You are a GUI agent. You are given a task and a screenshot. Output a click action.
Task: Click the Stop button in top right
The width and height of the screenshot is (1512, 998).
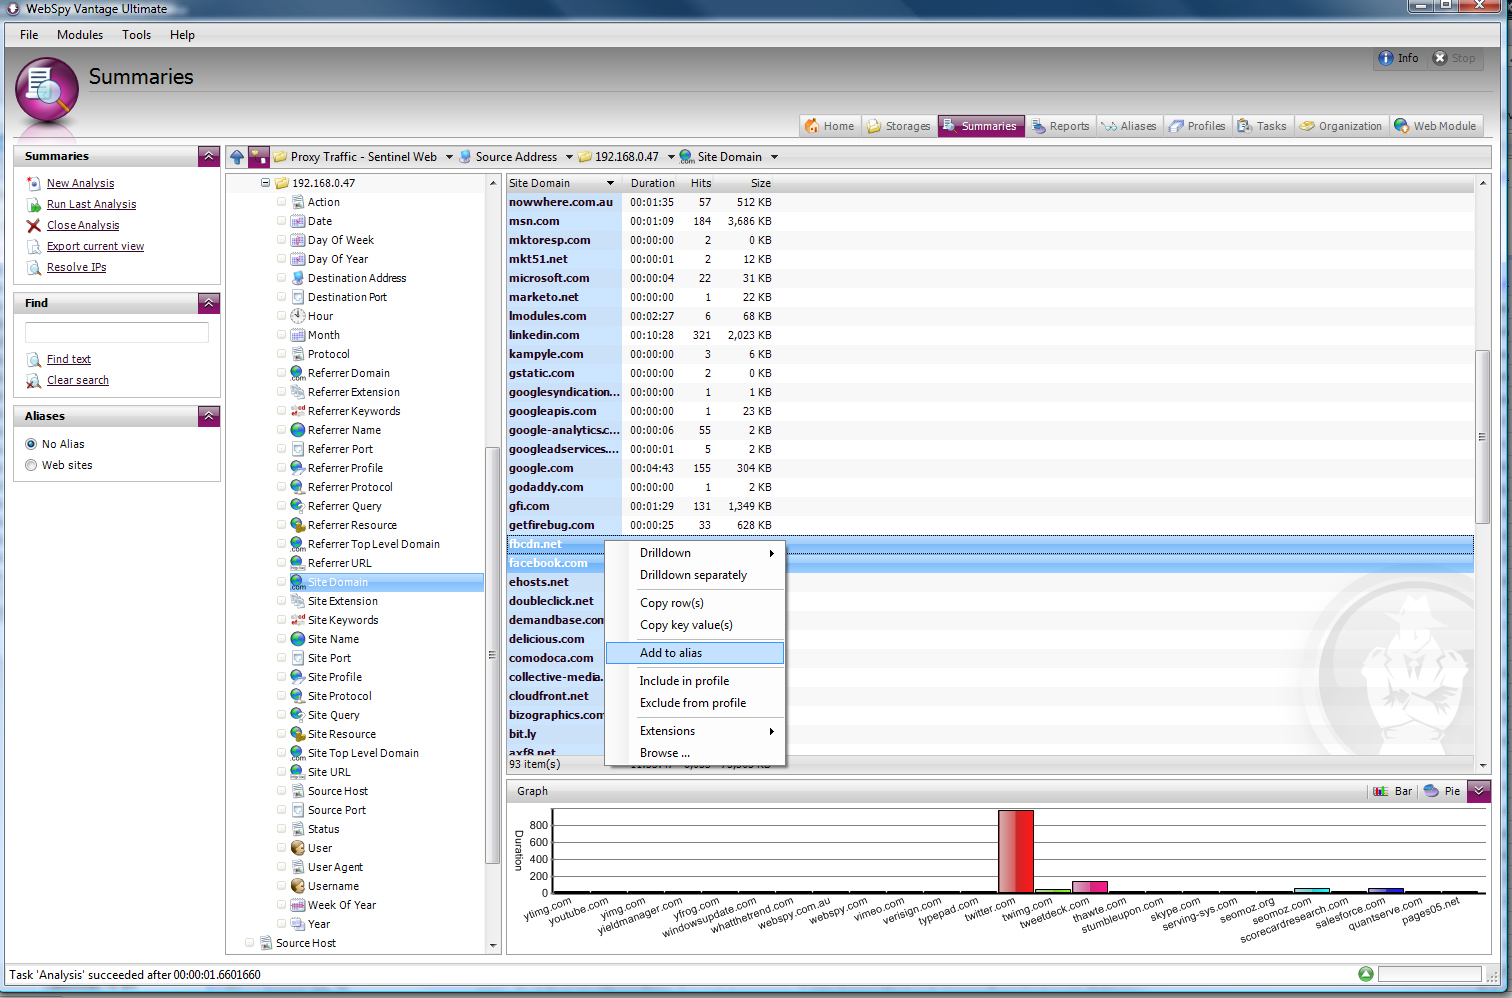(1454, 58)
